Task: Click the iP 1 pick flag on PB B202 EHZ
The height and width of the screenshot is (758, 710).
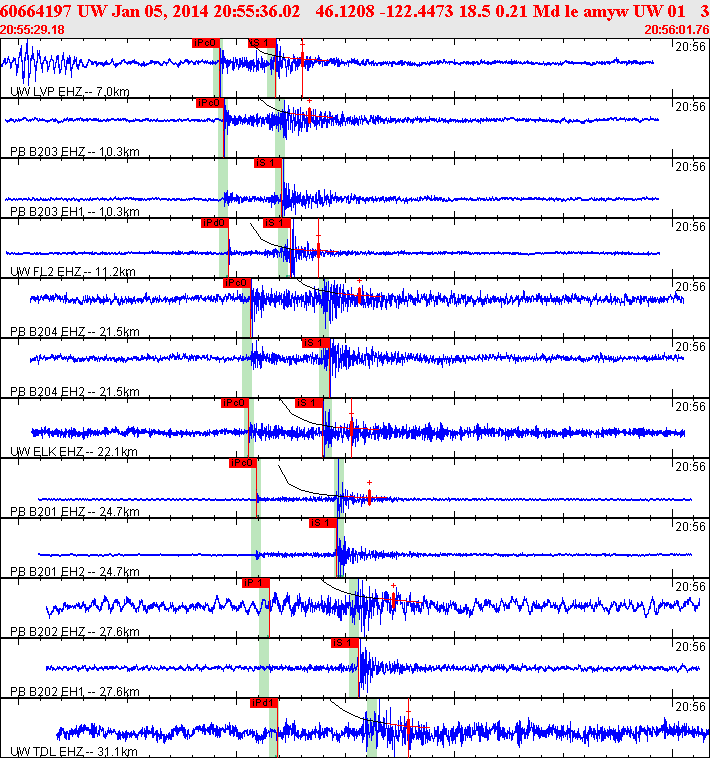Action: pos(256,583)
